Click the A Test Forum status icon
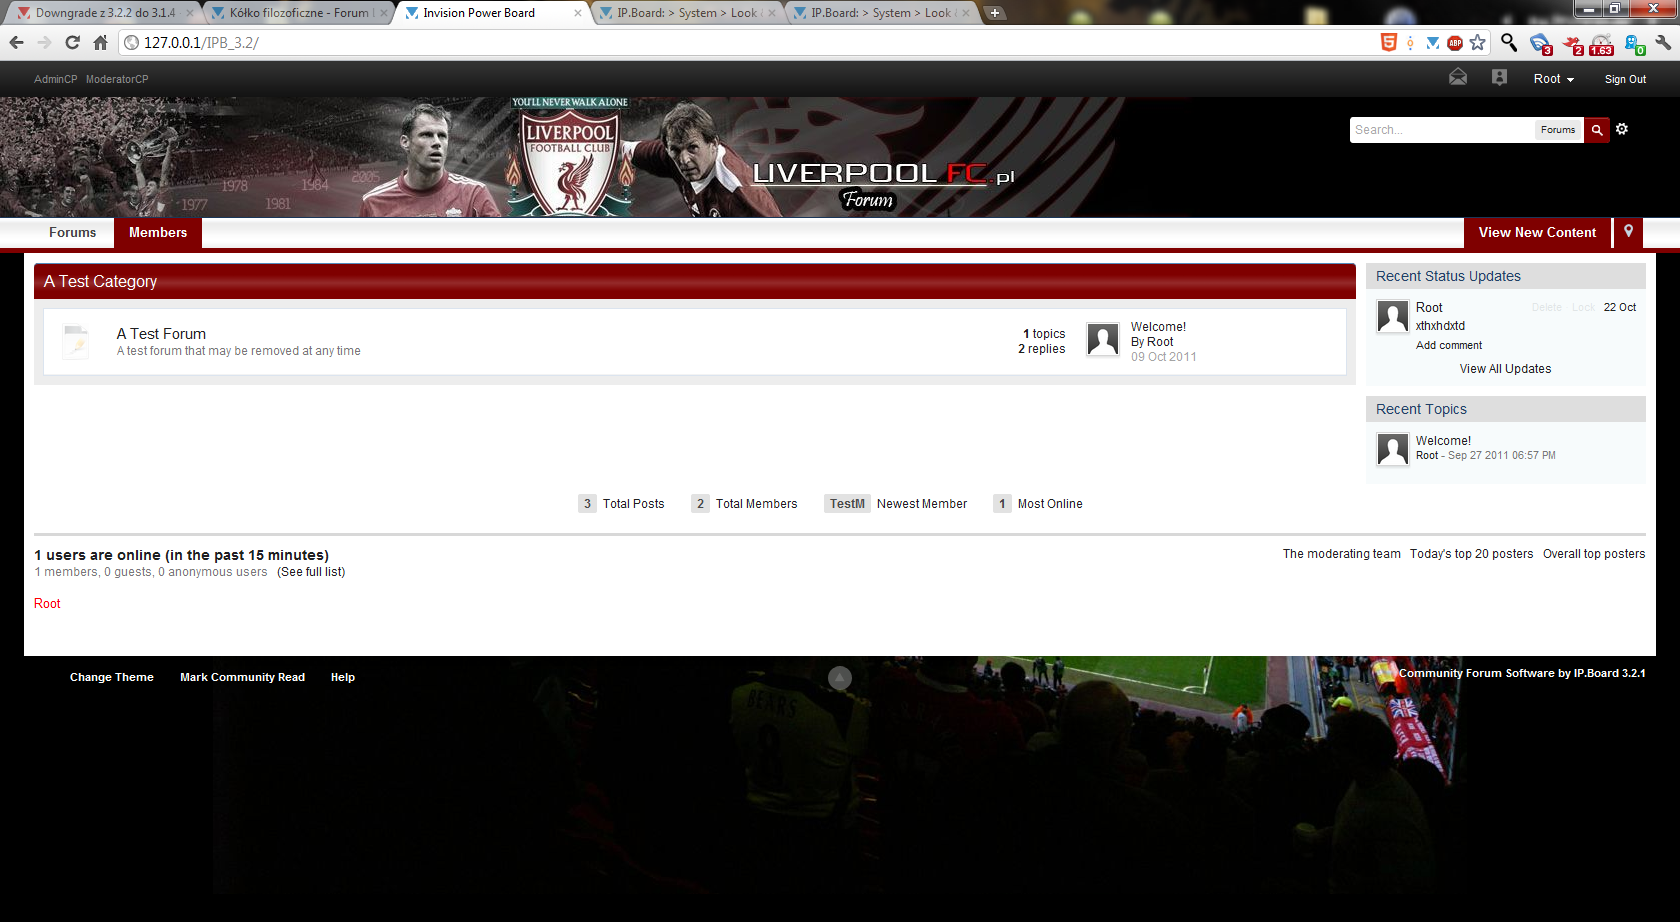The height and width of the screenshot is (922, 1680). click(76, 341)
